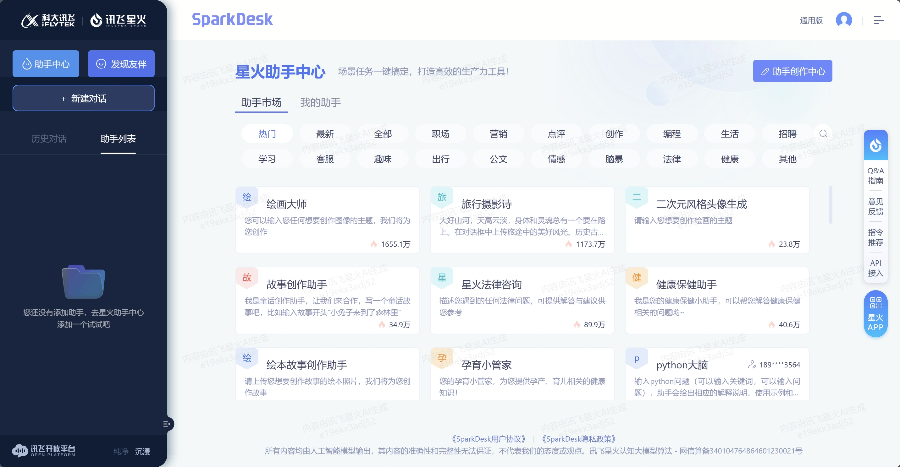Select the 营销 category chip
Screen dimensions: 900x467
(x=498, y=134)
